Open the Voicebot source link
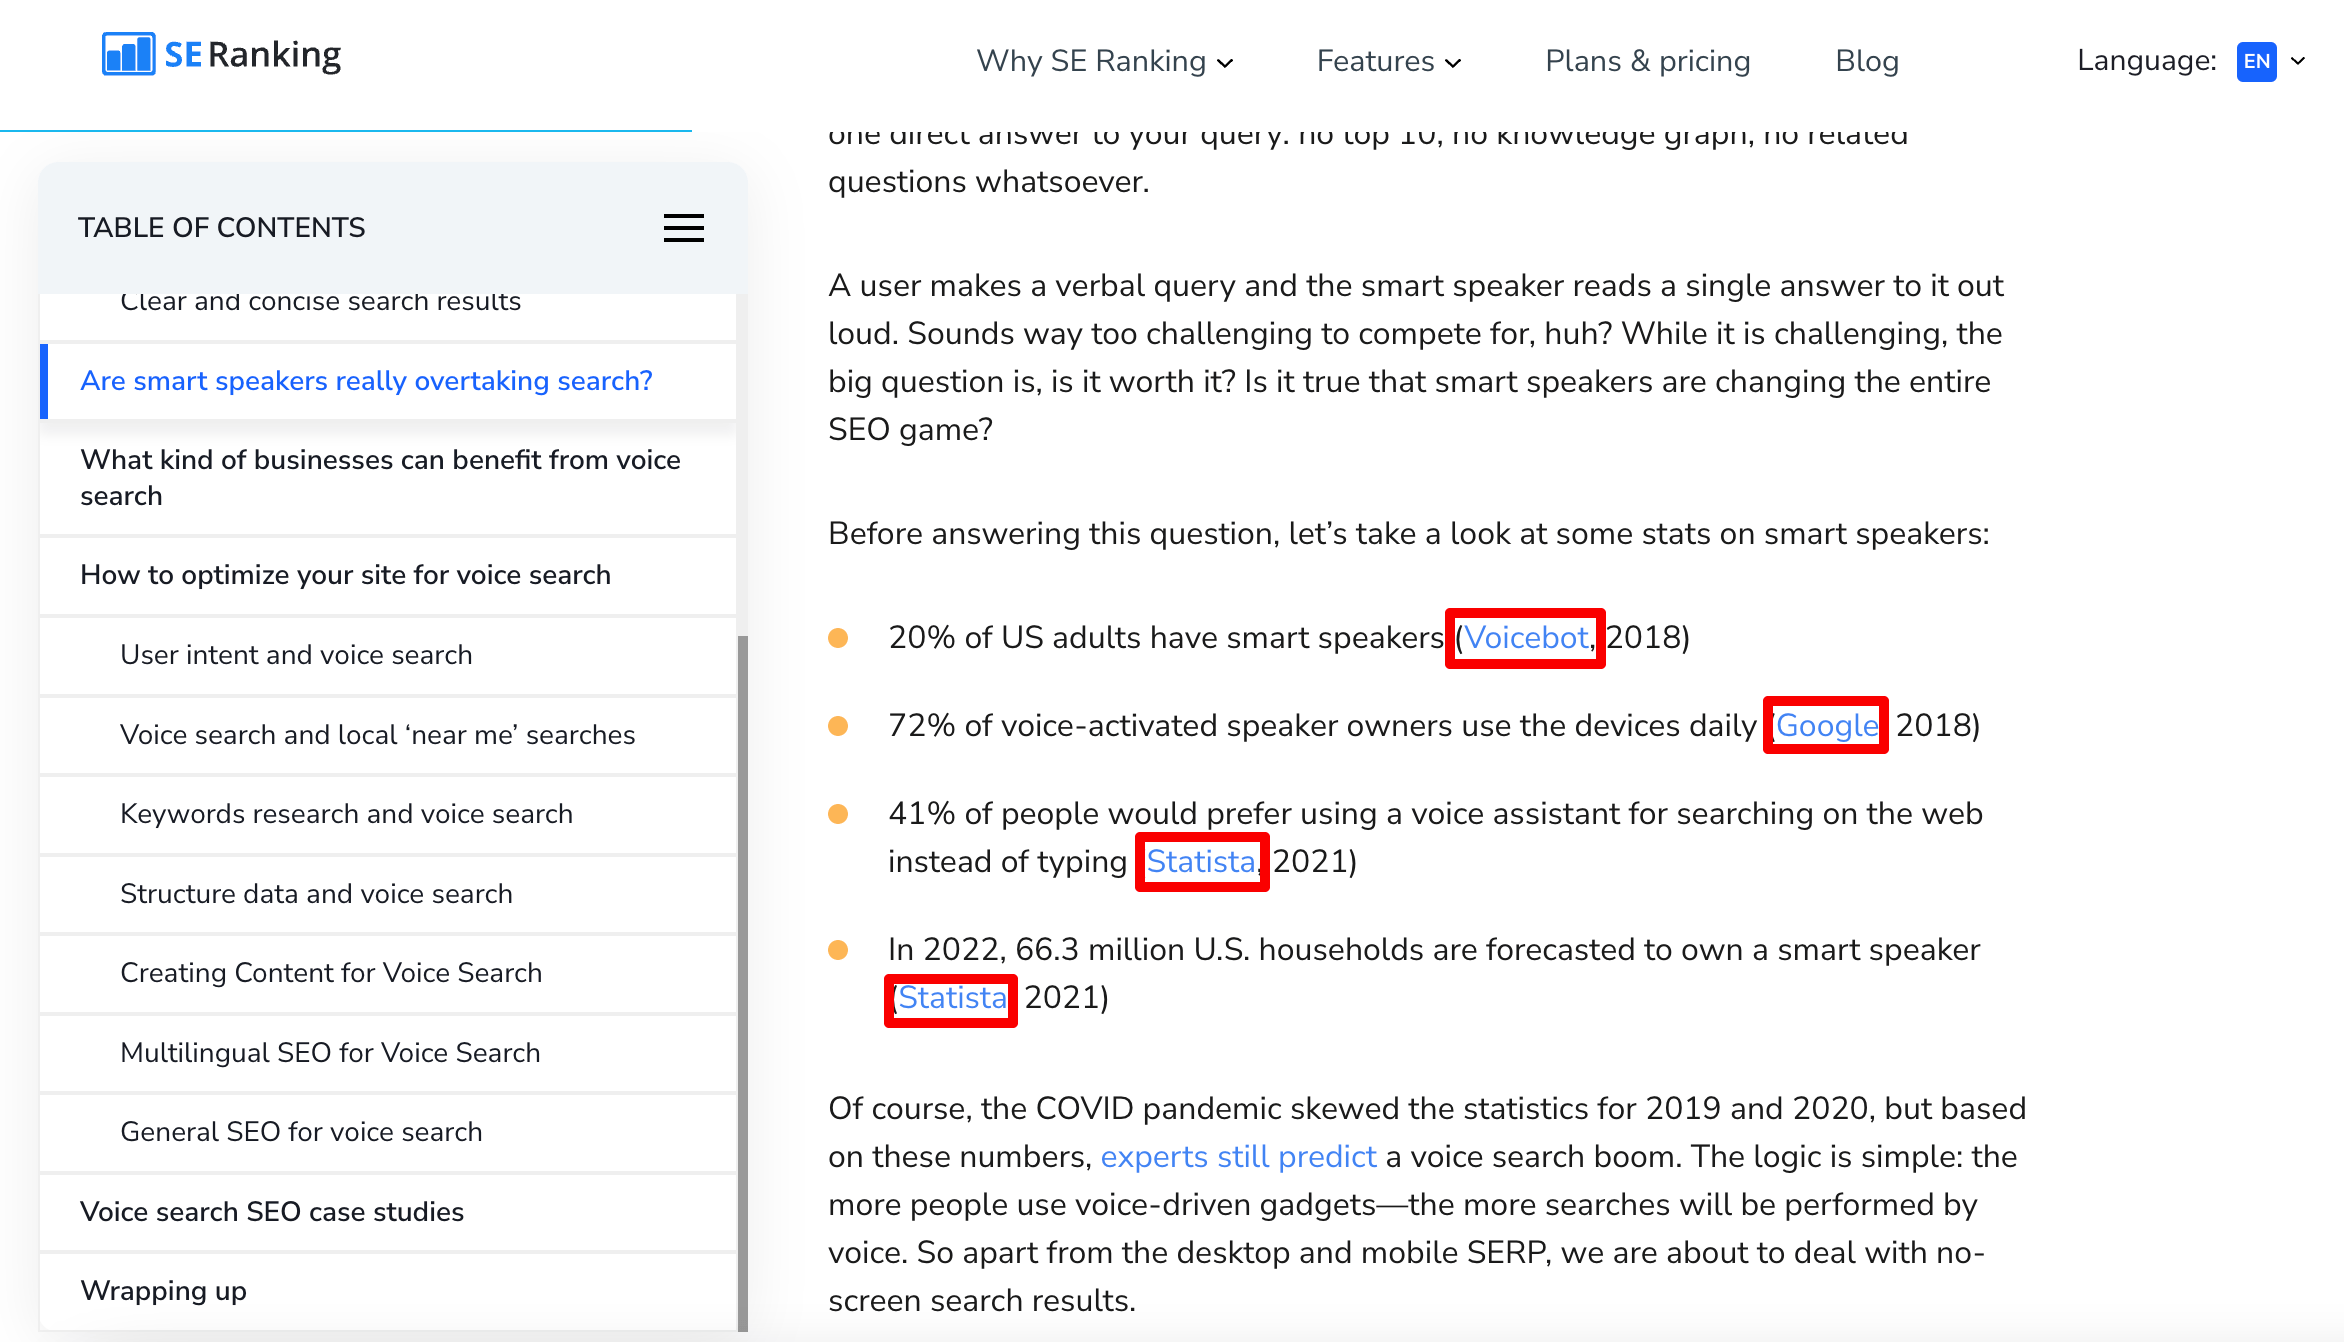This screenshot has height=1342, width=2344. tap(1526, 638)
